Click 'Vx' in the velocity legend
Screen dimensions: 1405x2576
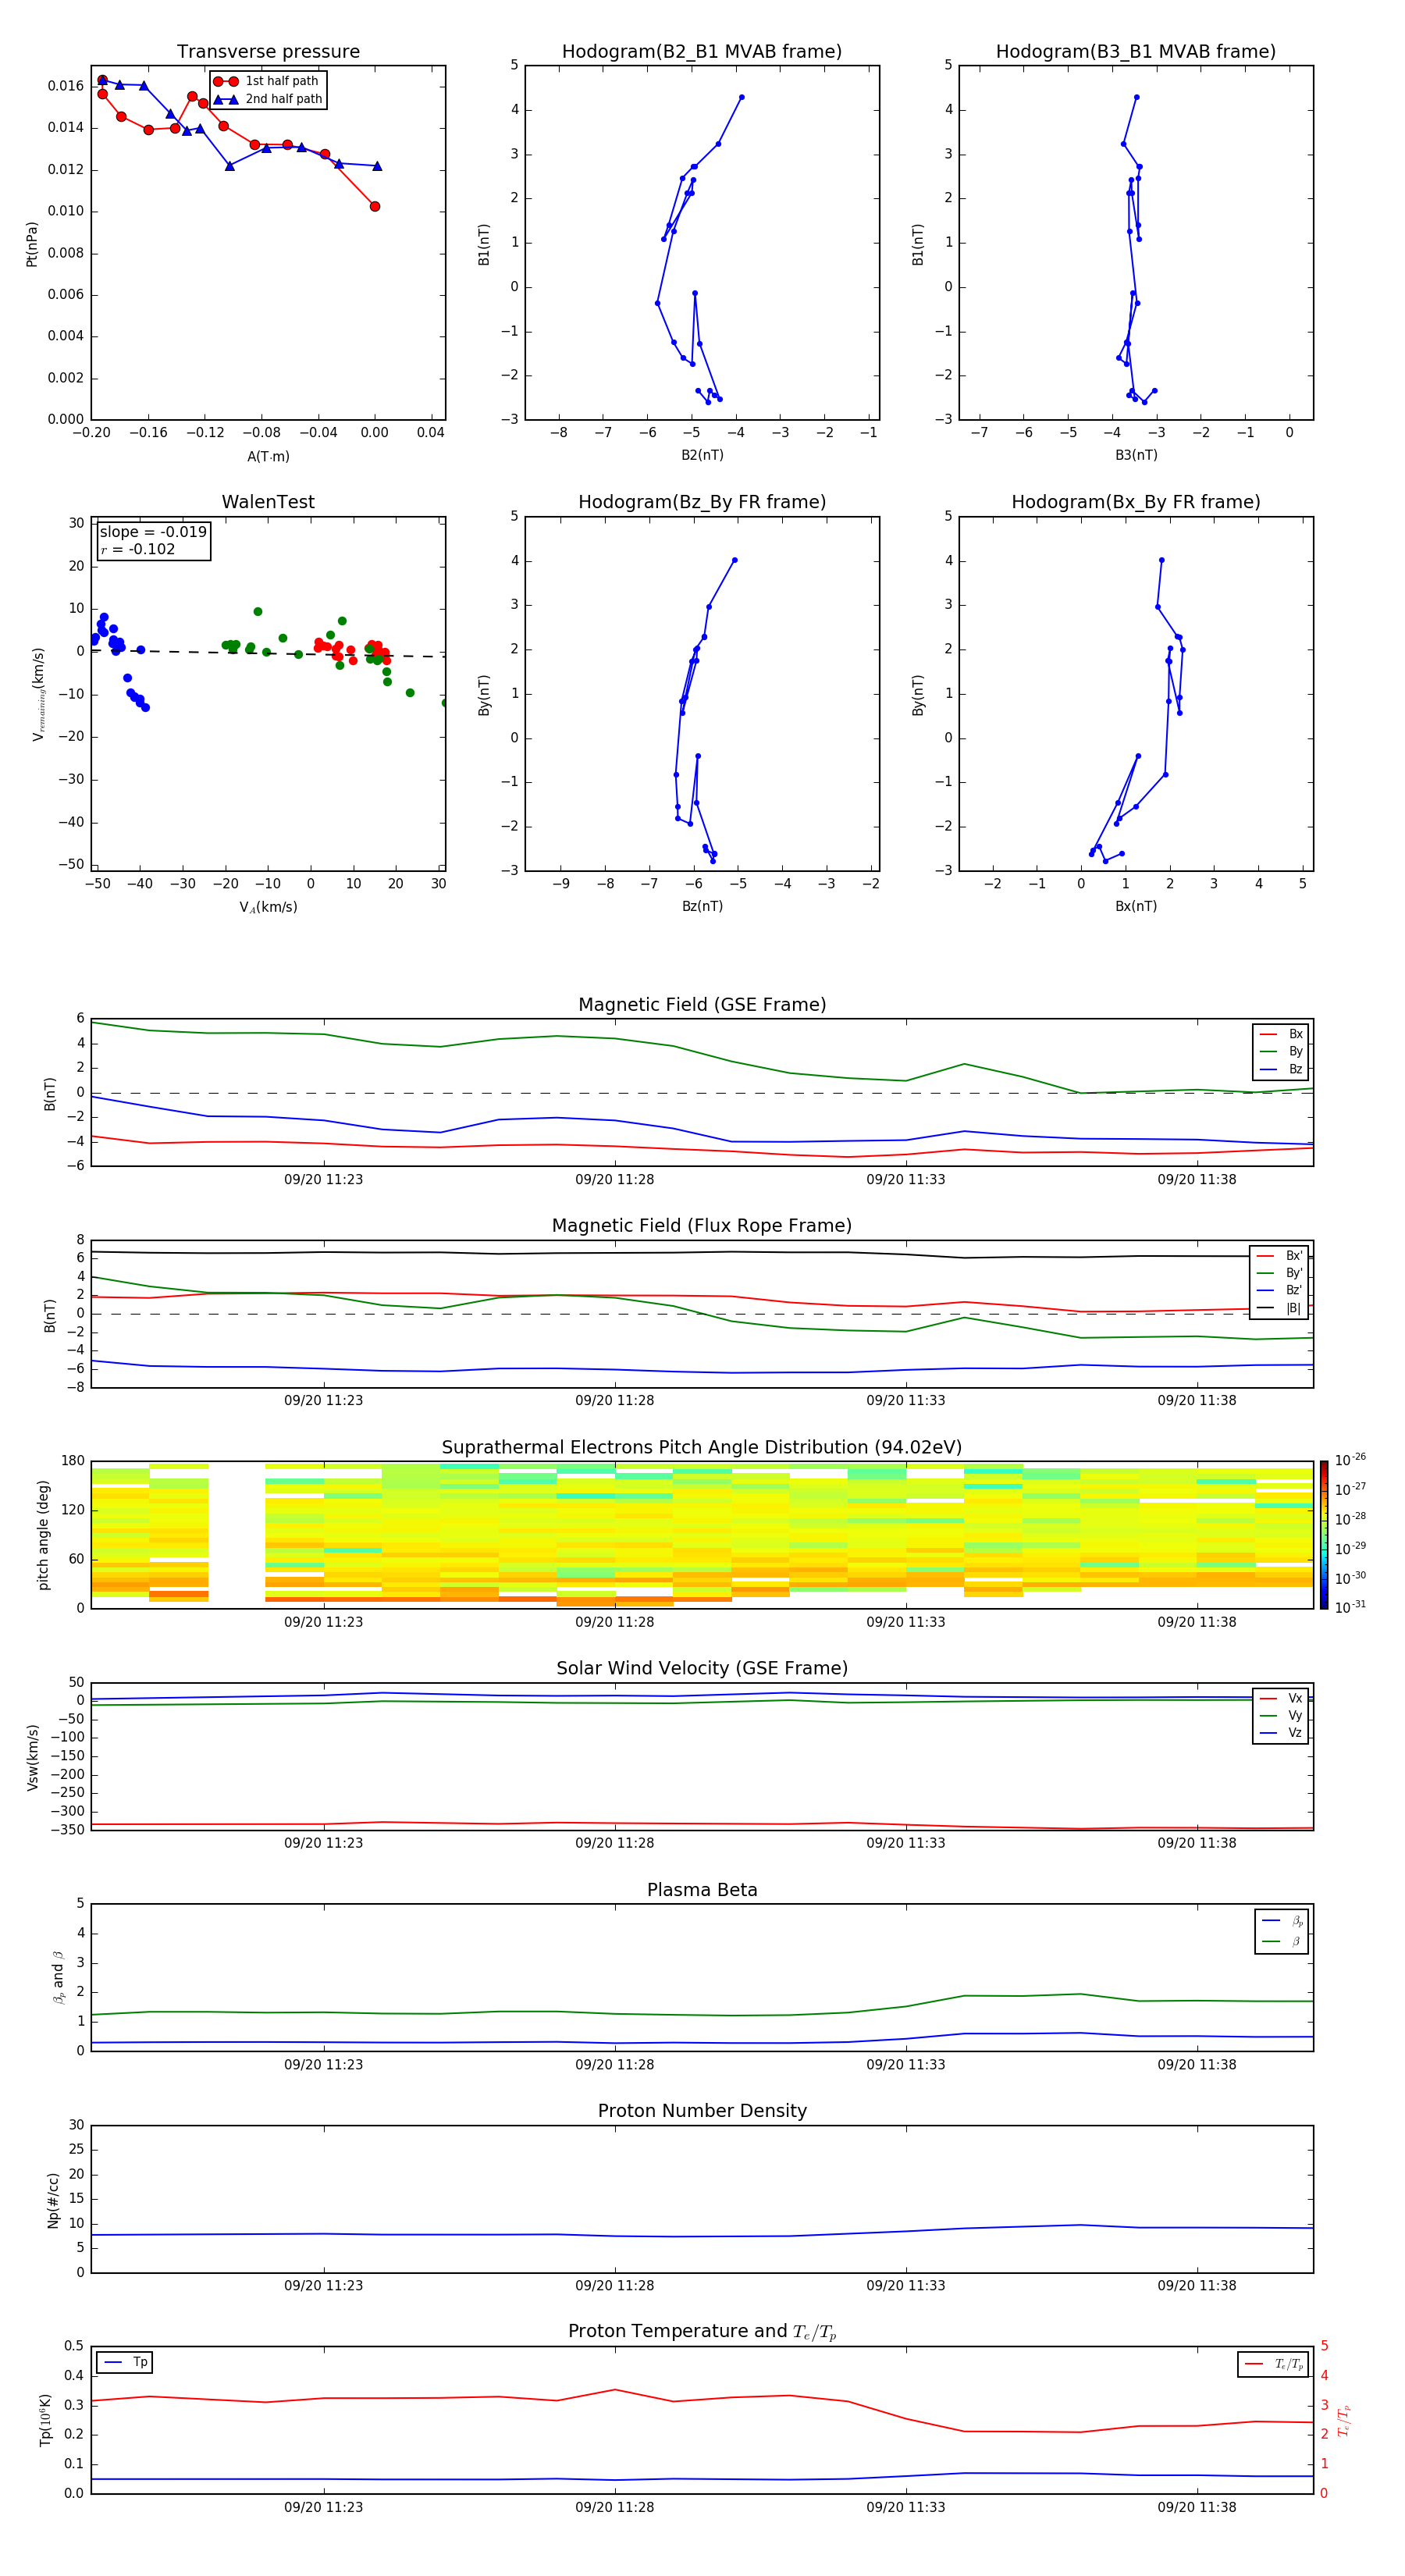(1295, 1698)
